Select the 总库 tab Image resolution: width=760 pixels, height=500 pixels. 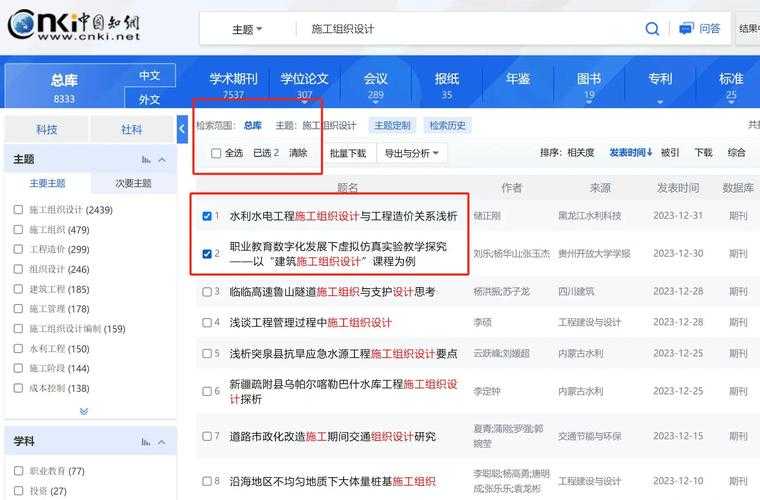64,86
